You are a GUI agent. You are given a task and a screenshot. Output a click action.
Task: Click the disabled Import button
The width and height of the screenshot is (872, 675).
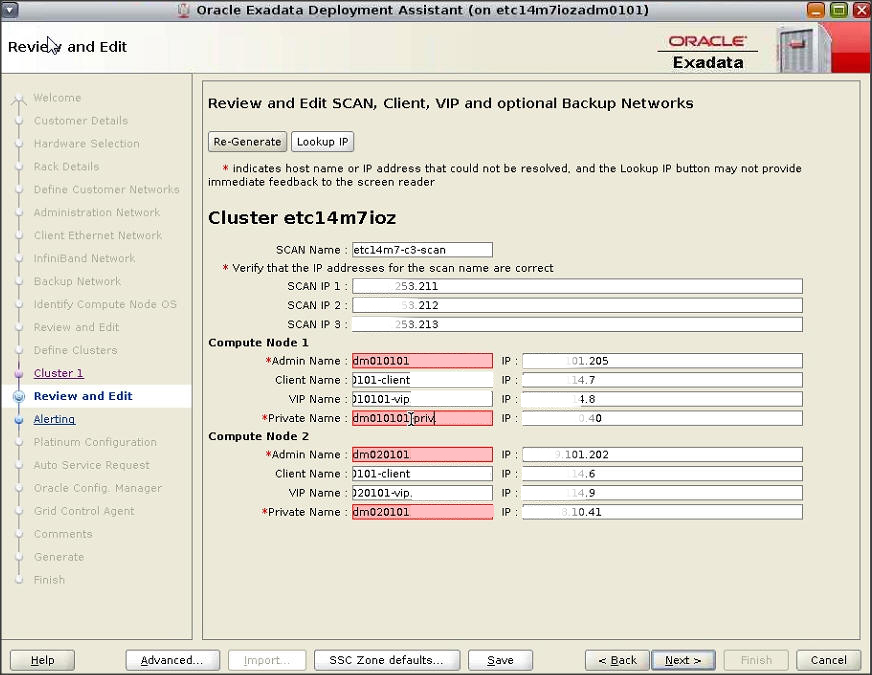tap(267, 660)
